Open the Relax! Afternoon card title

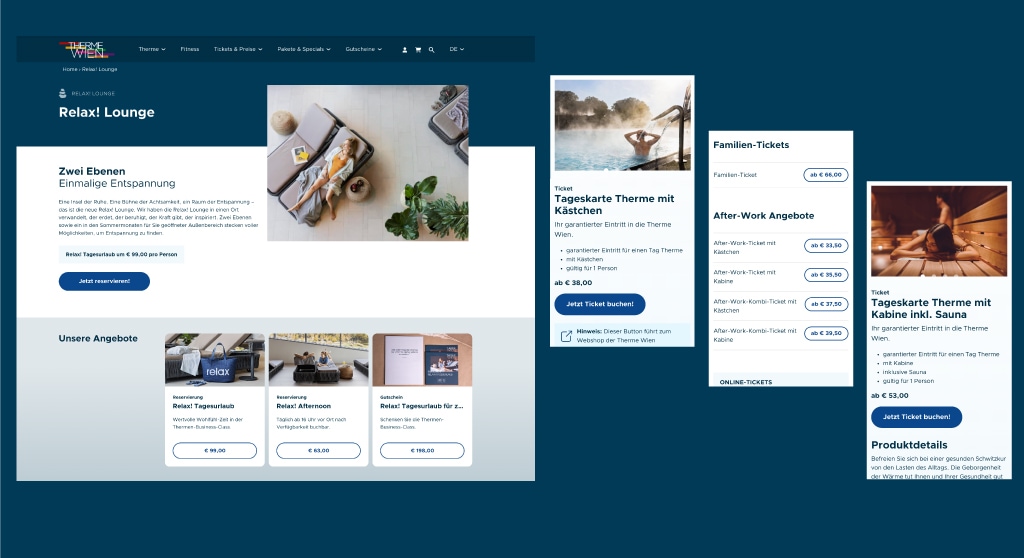click(x=304, y=406)
